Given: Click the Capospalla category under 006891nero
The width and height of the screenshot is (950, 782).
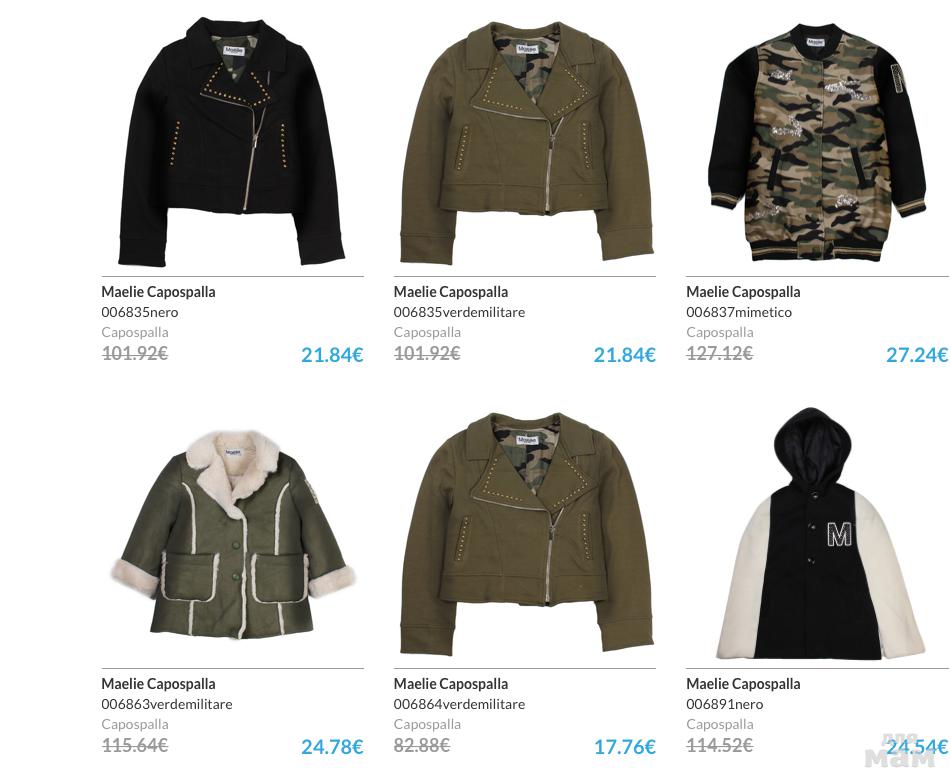Looking at the screenshot, I should (x=720, y=724).
